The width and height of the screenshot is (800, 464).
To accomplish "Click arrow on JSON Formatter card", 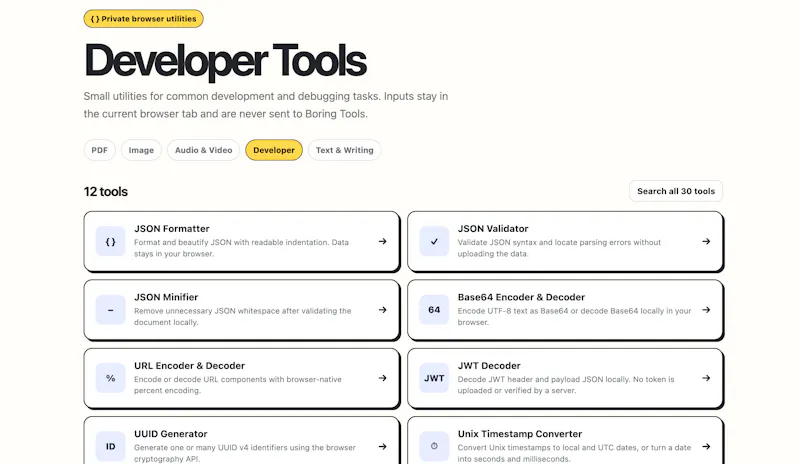I will point(382,241).
